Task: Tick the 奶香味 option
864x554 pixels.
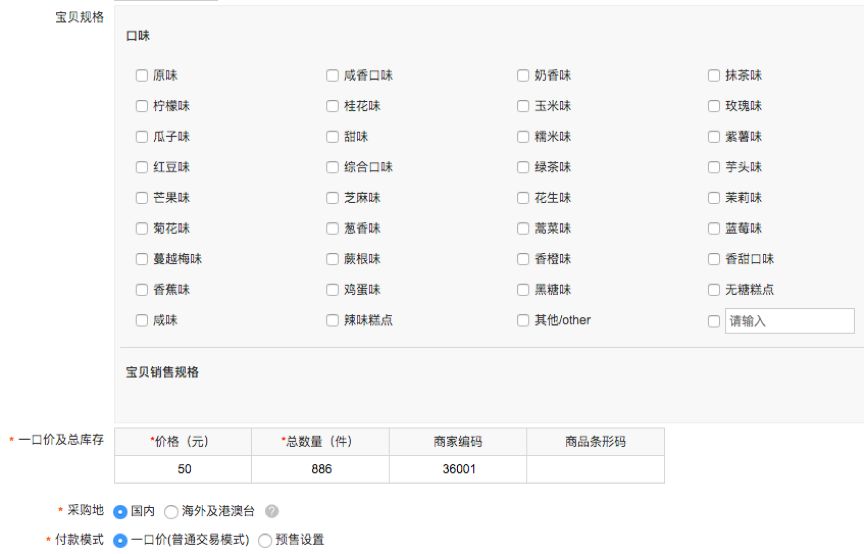Action: [x=523, y=76]
